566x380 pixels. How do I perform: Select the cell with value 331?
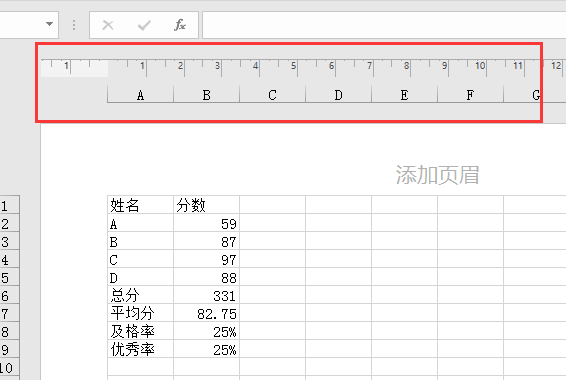click(x=206, y=295)
